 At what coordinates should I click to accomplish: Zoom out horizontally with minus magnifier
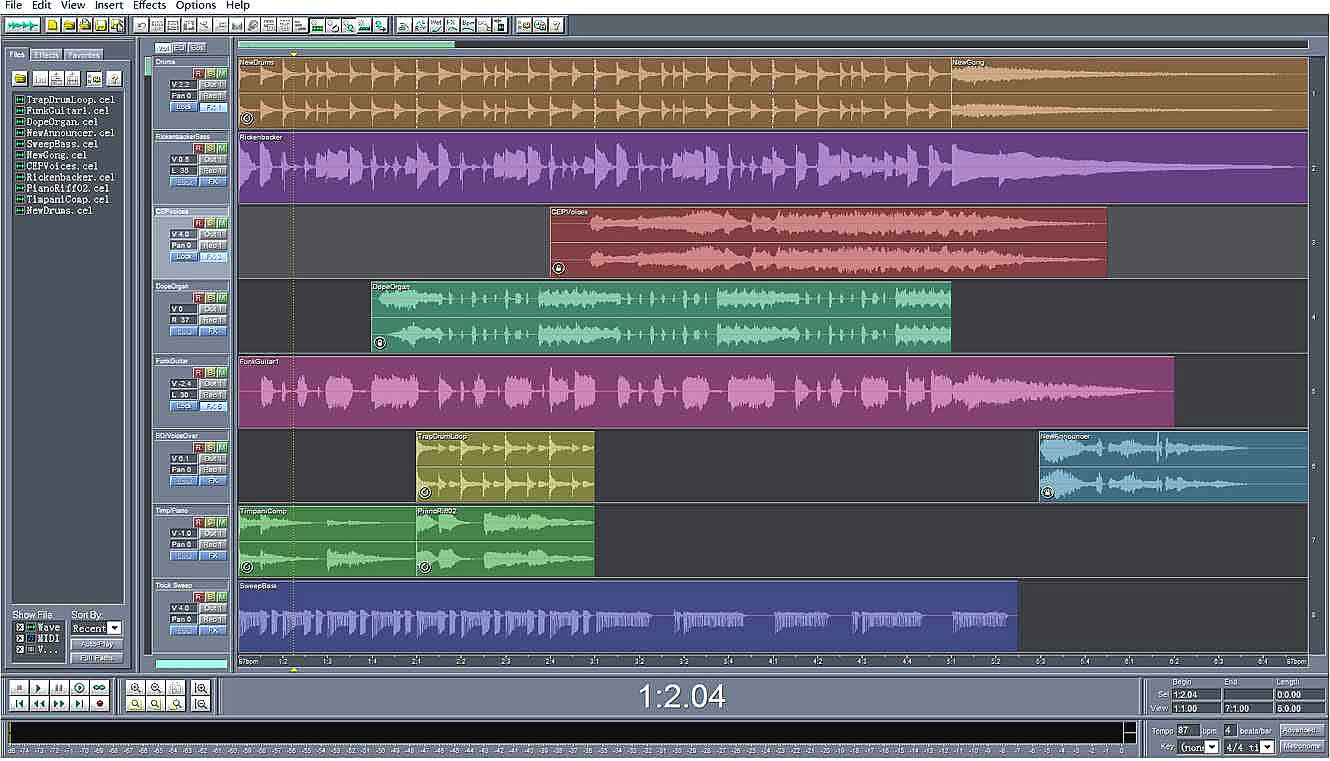[x=156, y=688]
